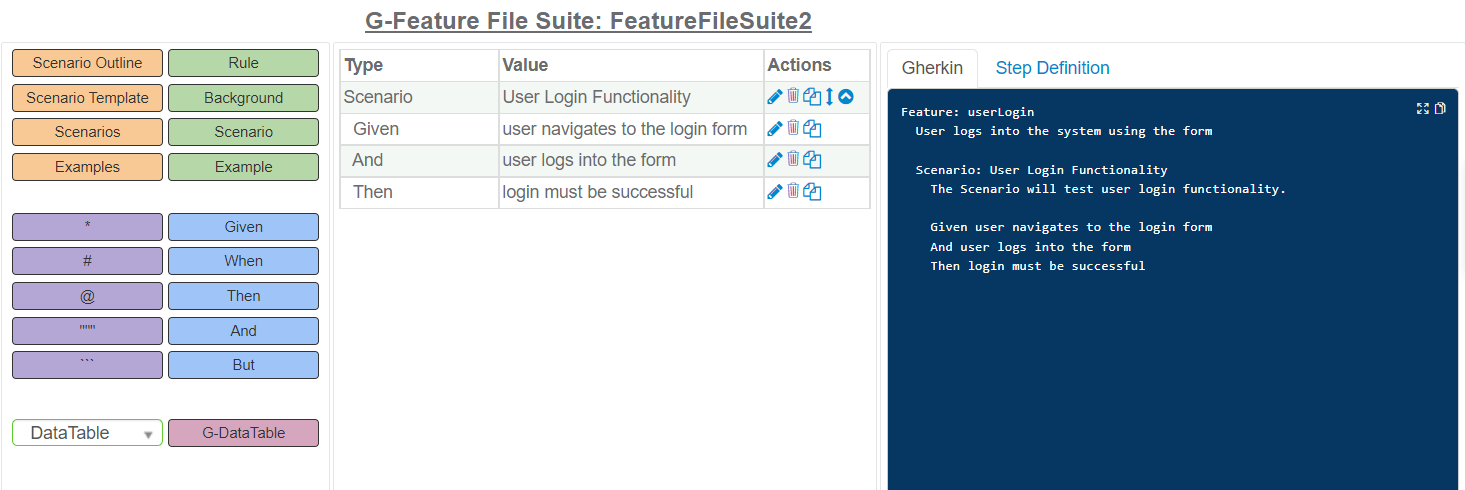The height and width of the screenshot is (490, 1465).
Task: Click 'Scenario: User Login Functionality' code line
Action: (x=1041, y=170)
